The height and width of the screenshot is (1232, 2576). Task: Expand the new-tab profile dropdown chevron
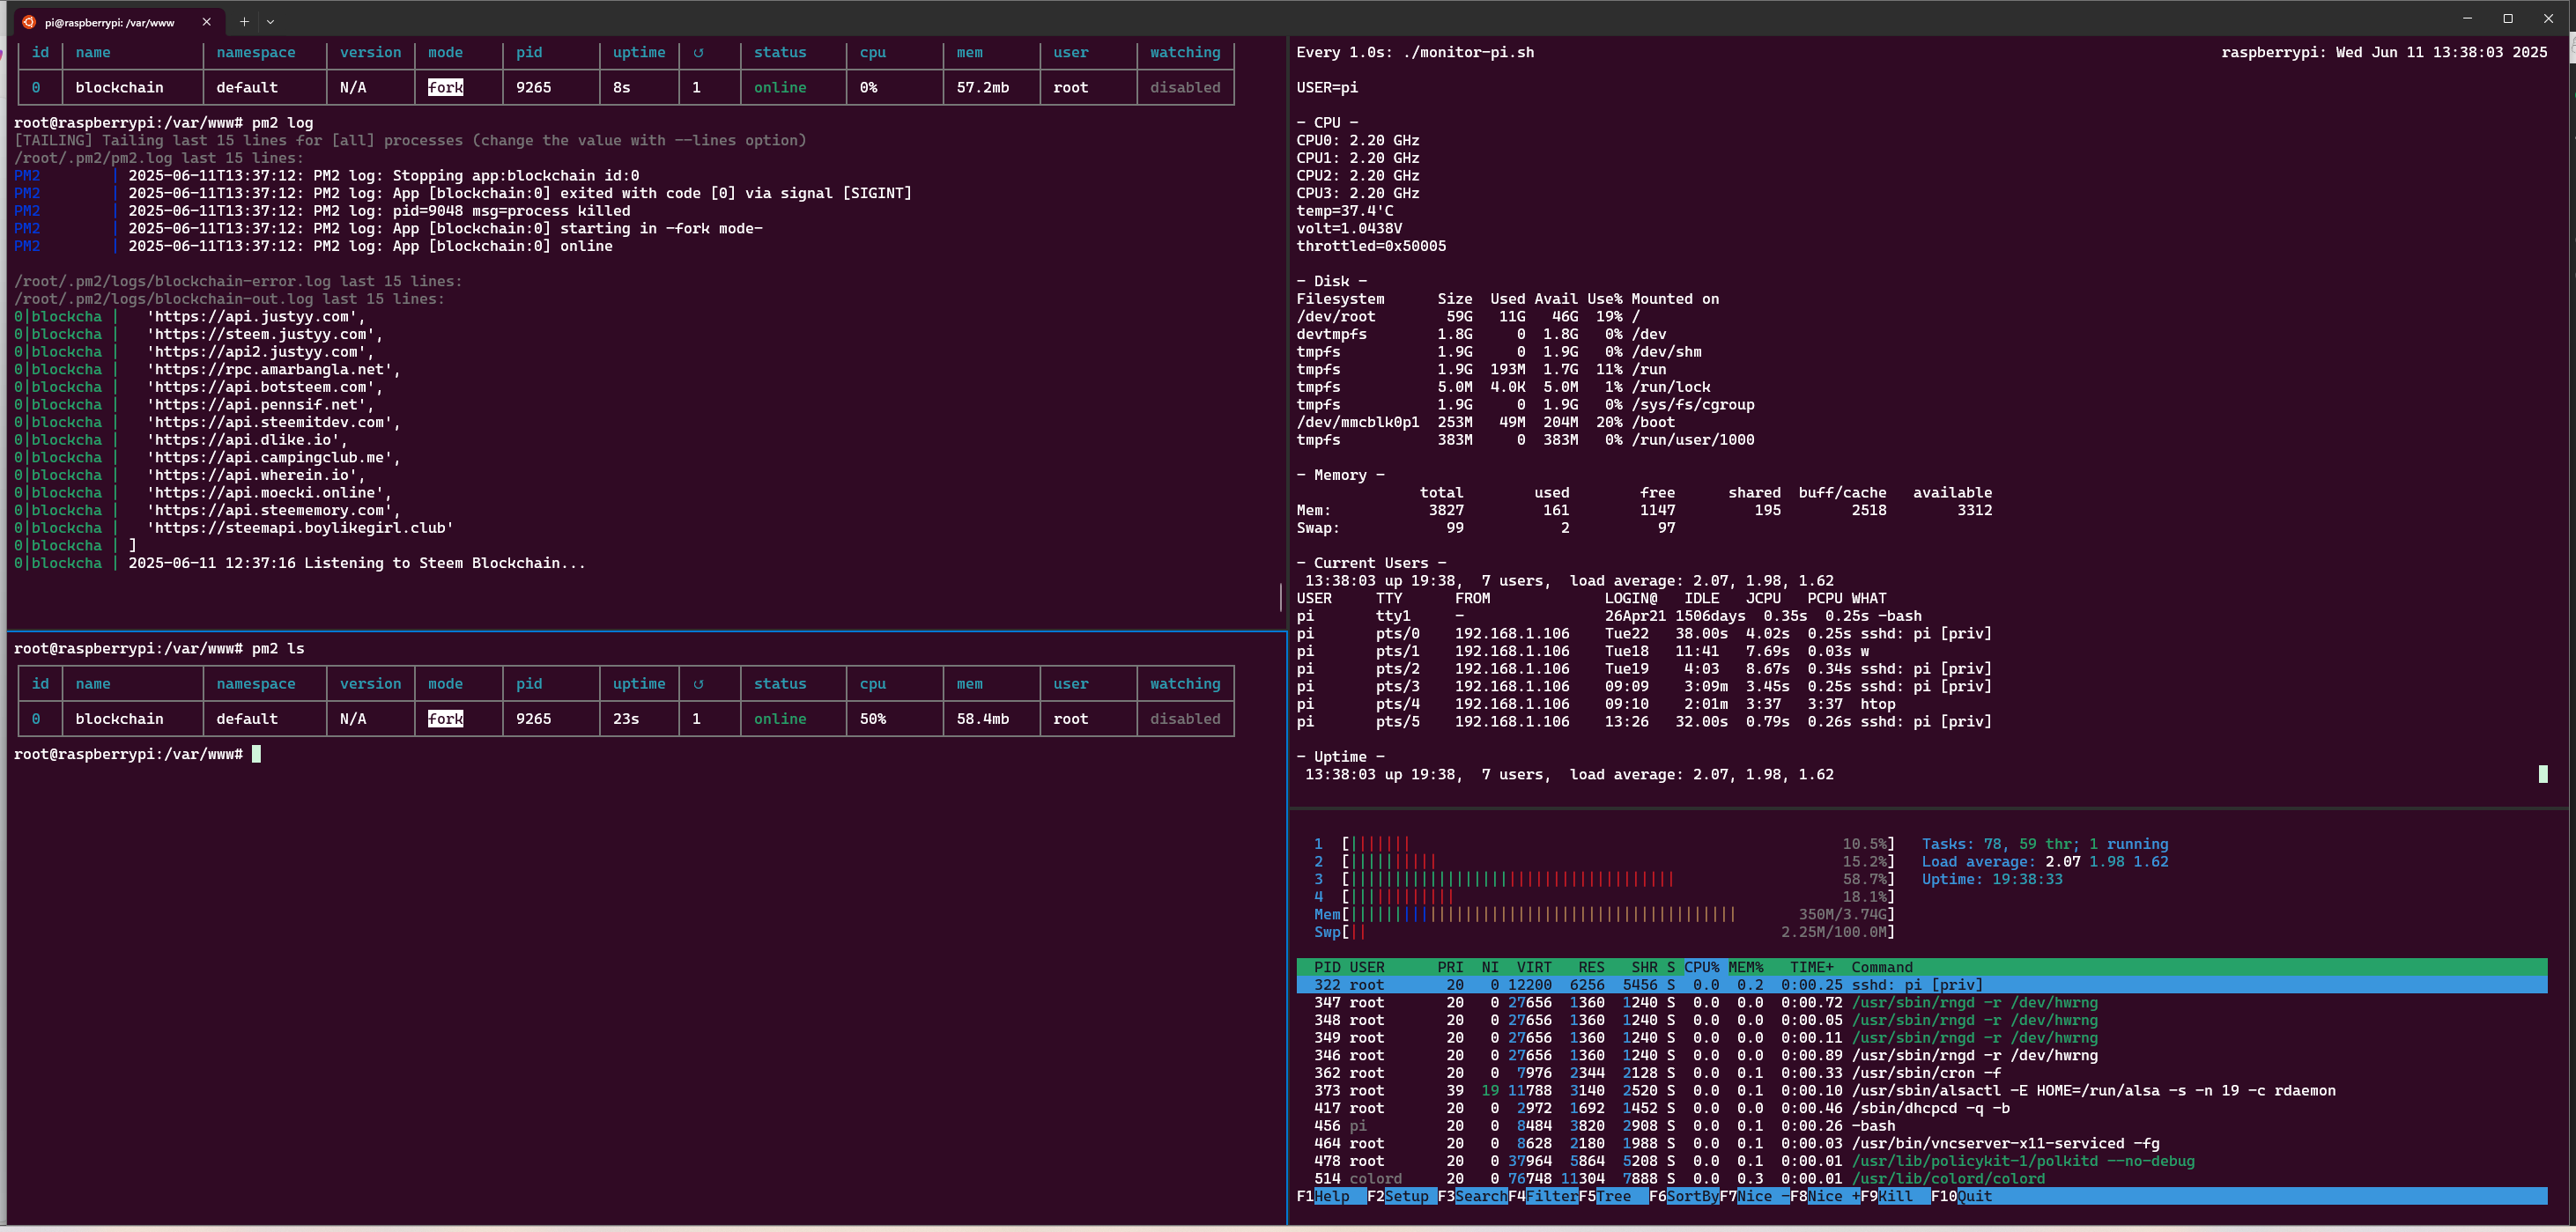[x=270, y=21]
